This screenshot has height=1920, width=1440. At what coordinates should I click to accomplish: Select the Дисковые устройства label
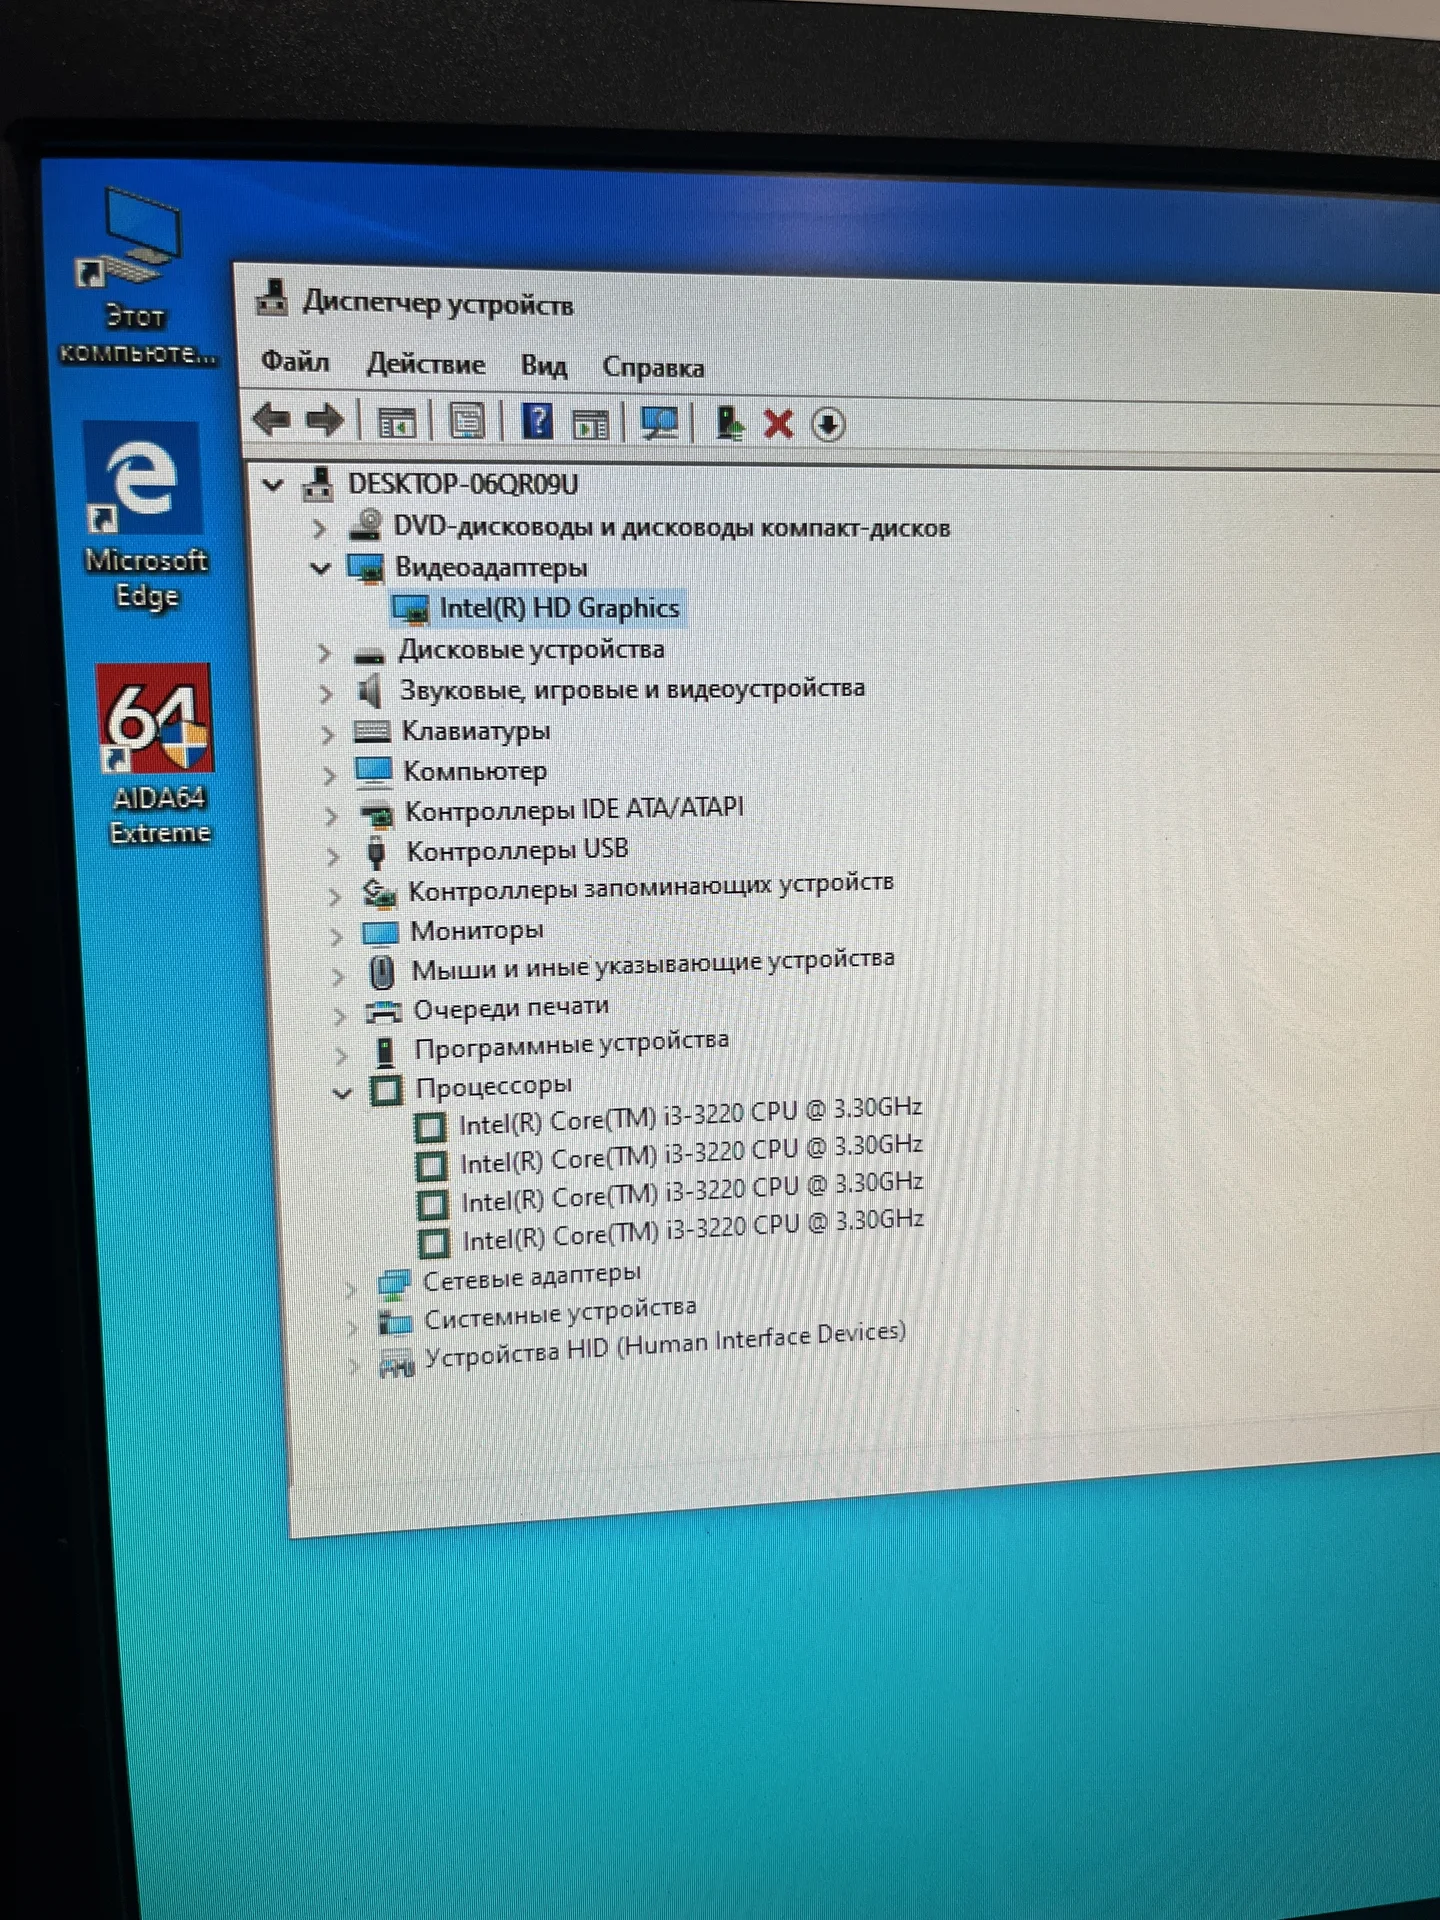[531, 650]
